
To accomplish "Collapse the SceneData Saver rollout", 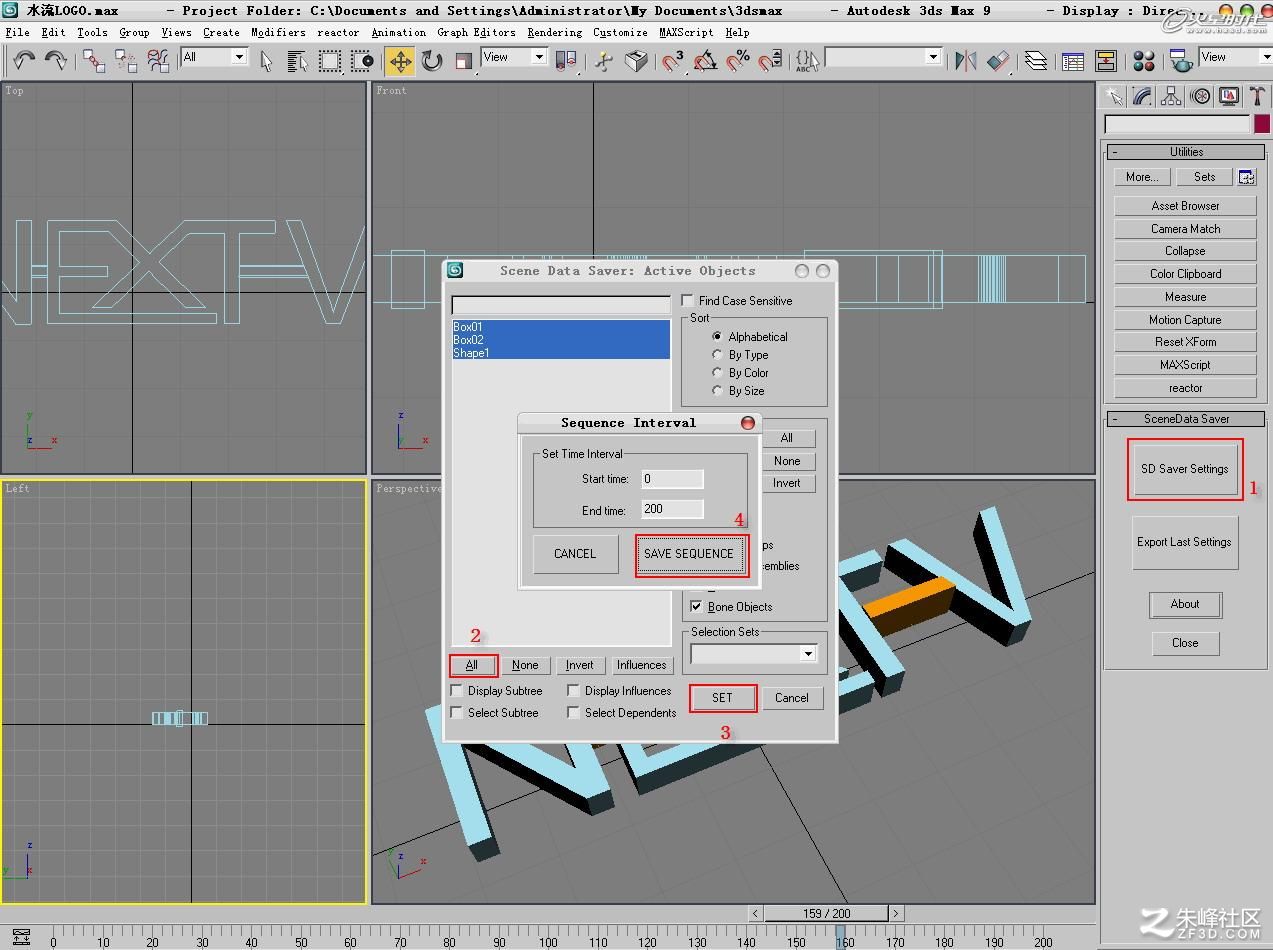I will (x=1186, y=419).
